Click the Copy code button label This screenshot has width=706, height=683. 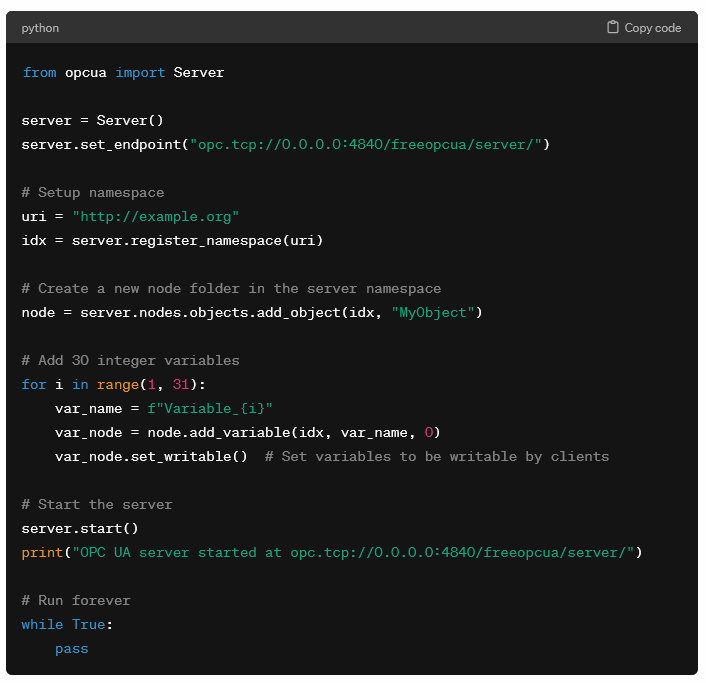pyautogui.click(x=652, y=28)
